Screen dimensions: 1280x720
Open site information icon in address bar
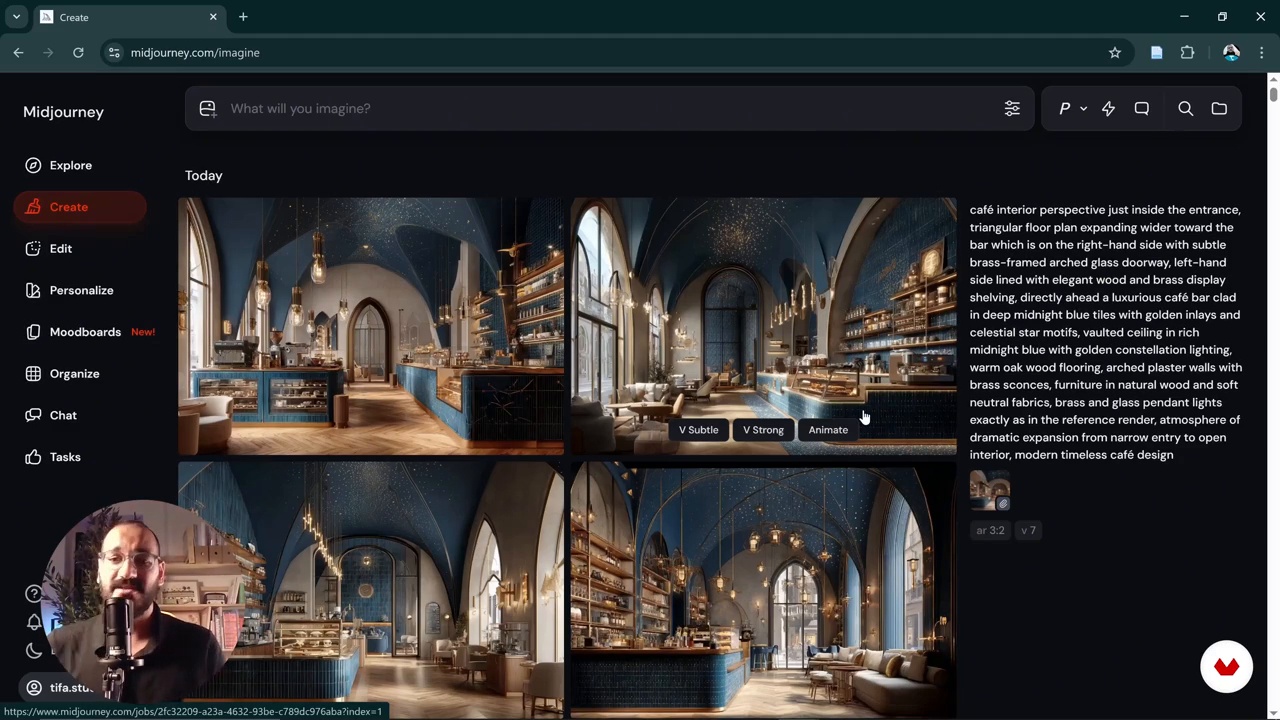point(114,53)
